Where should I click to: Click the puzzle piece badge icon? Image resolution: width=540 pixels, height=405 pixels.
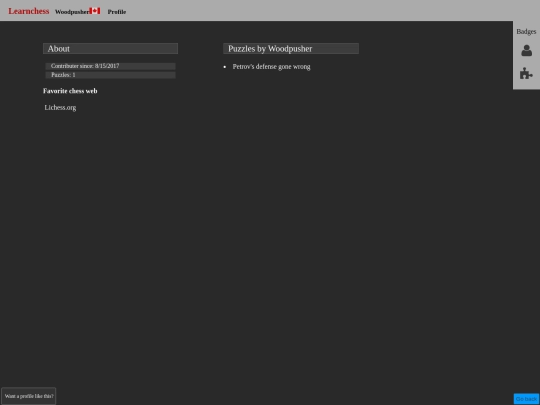(x=526, y=73)
